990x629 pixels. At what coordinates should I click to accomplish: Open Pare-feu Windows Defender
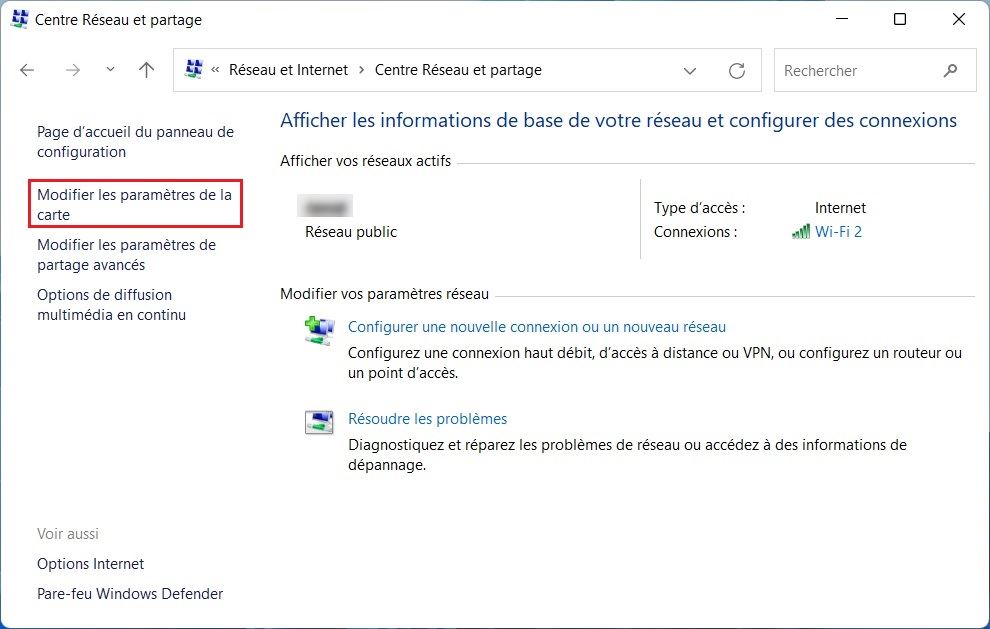point(130,594)
